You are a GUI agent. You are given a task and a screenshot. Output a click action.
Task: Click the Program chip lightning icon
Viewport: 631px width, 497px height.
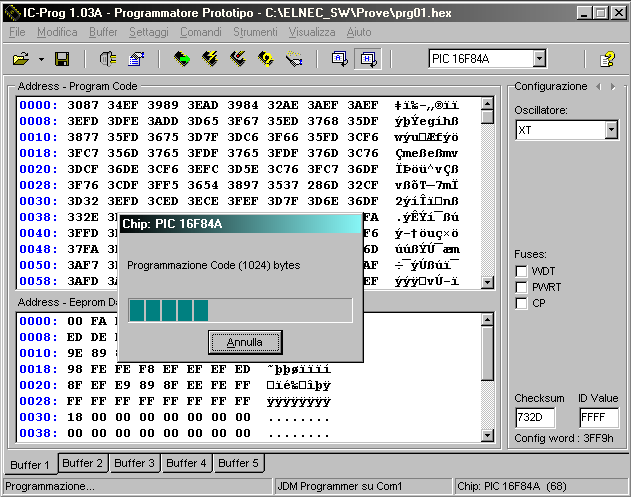(x=210, y=59)
